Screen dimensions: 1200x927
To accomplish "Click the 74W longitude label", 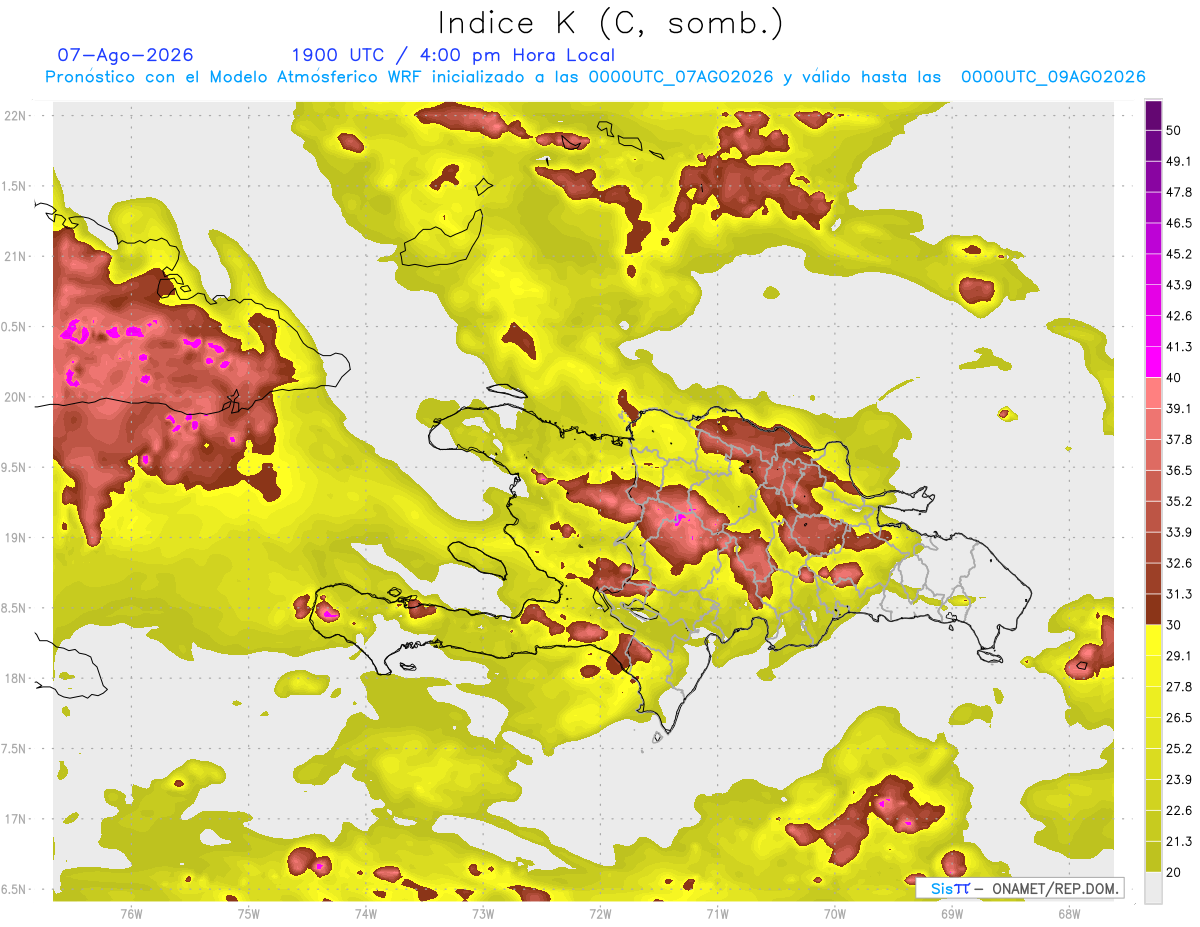I will 366,912.
